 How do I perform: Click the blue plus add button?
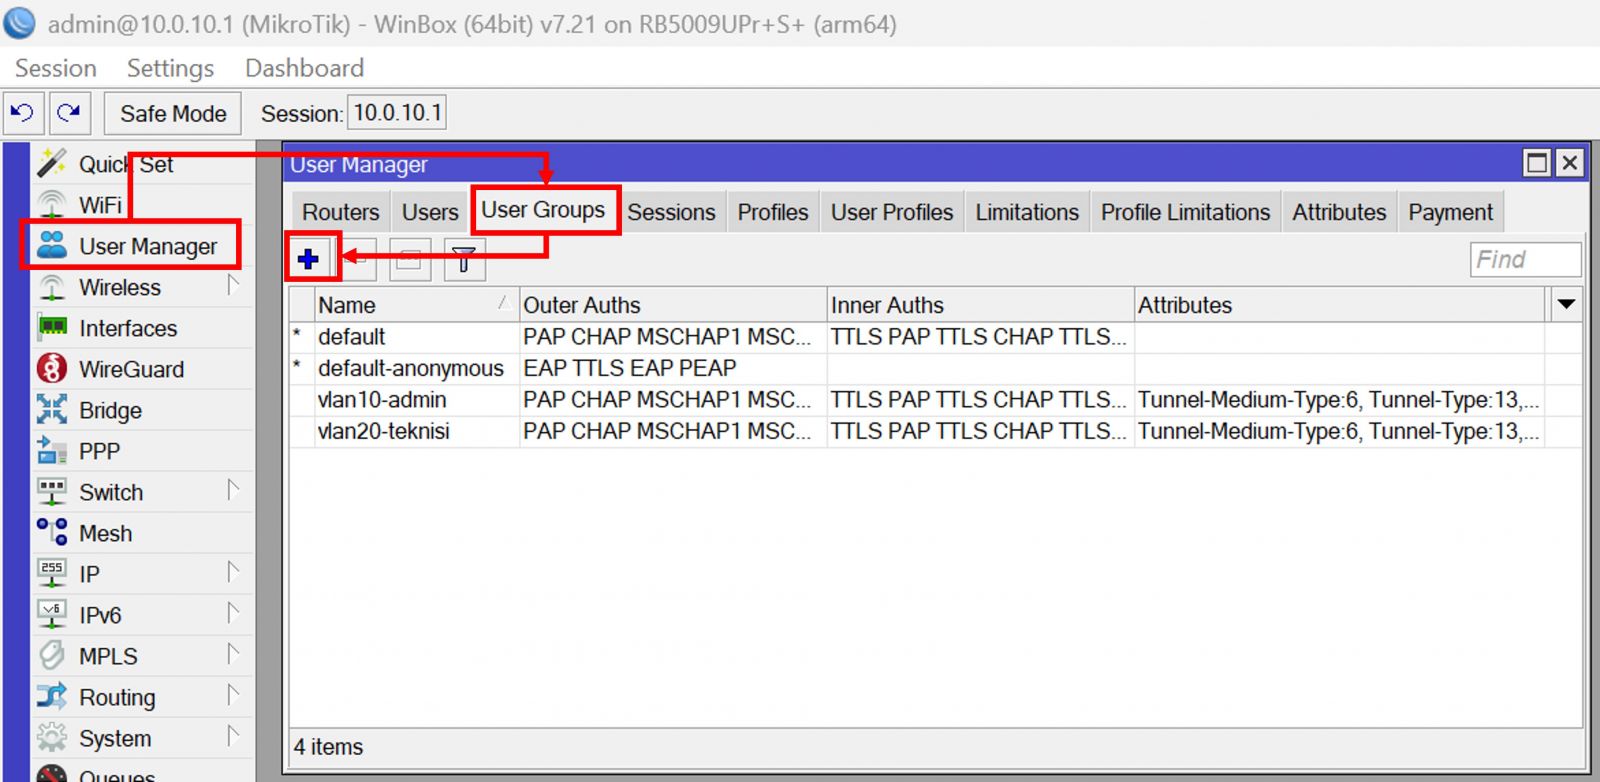(308, 259)
